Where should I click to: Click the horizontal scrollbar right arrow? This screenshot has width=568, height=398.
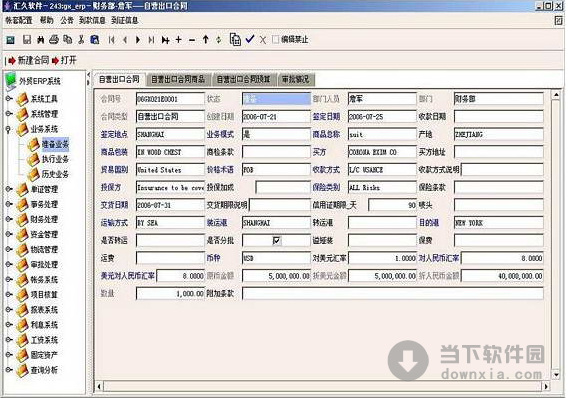click(546, 386)
